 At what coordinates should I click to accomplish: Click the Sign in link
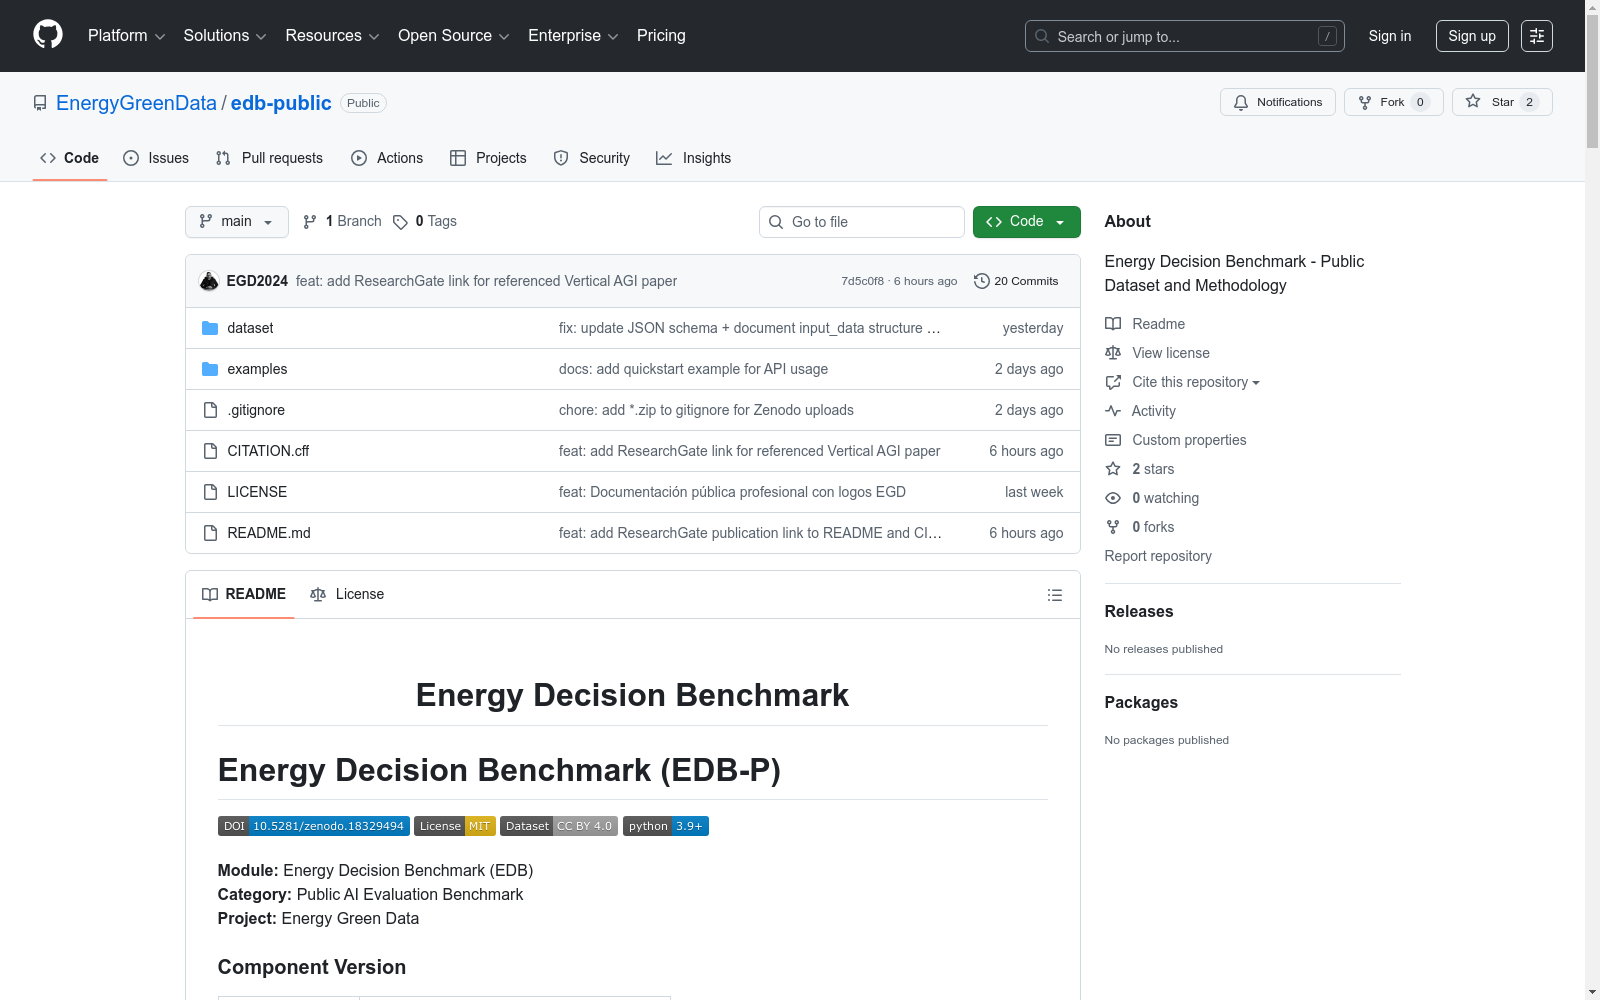tap(1390, 36)
